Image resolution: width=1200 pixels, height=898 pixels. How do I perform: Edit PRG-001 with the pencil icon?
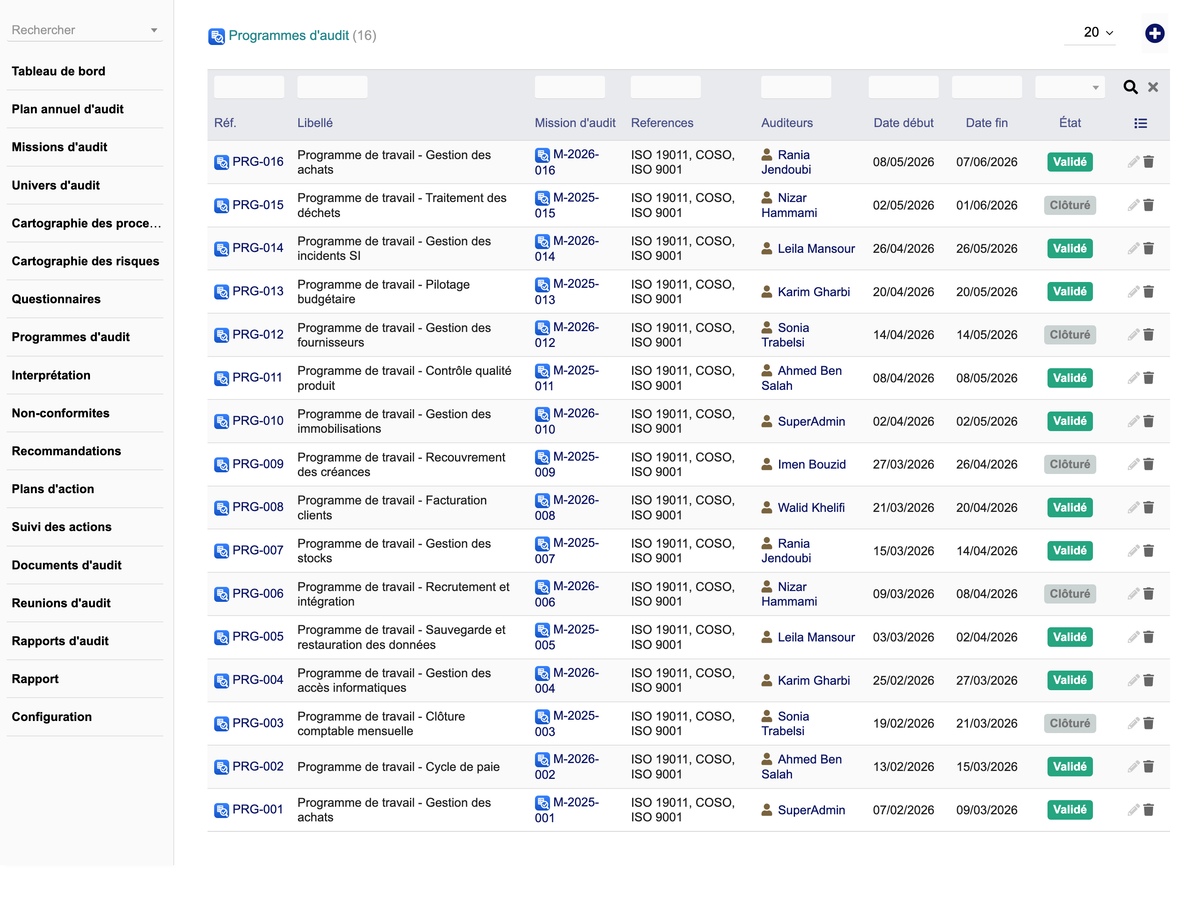point(1133,810)
